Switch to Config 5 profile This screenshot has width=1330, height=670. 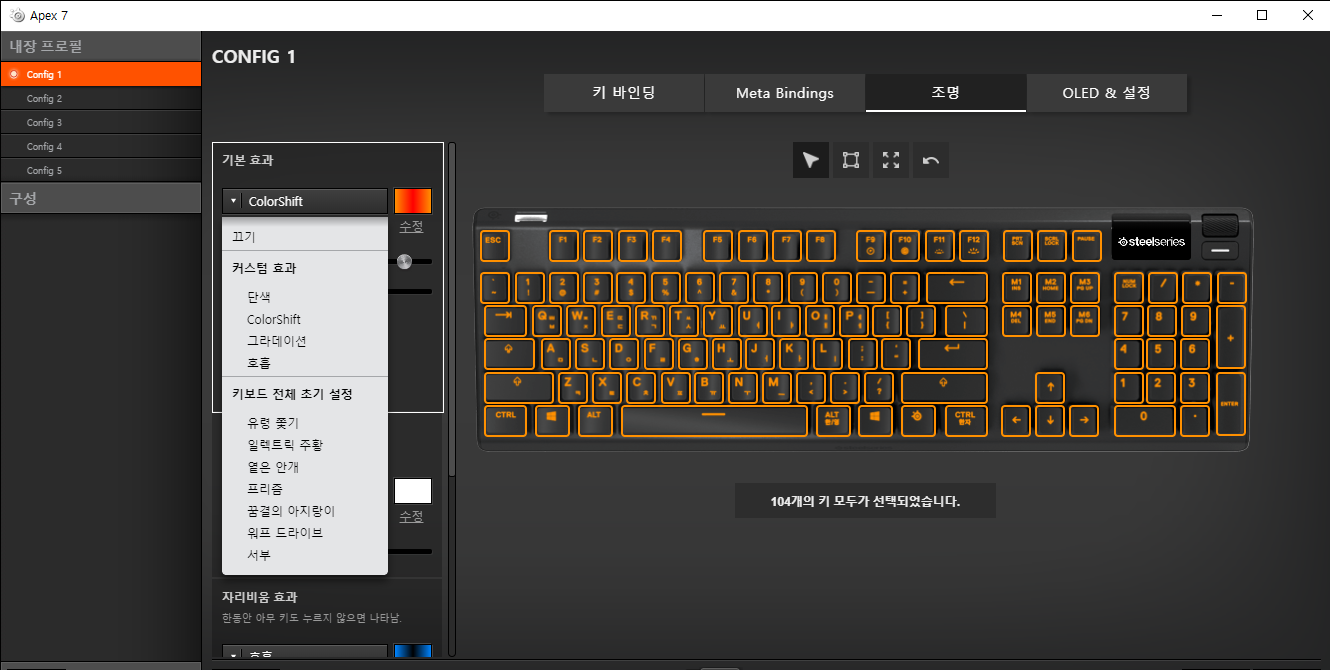100,170
